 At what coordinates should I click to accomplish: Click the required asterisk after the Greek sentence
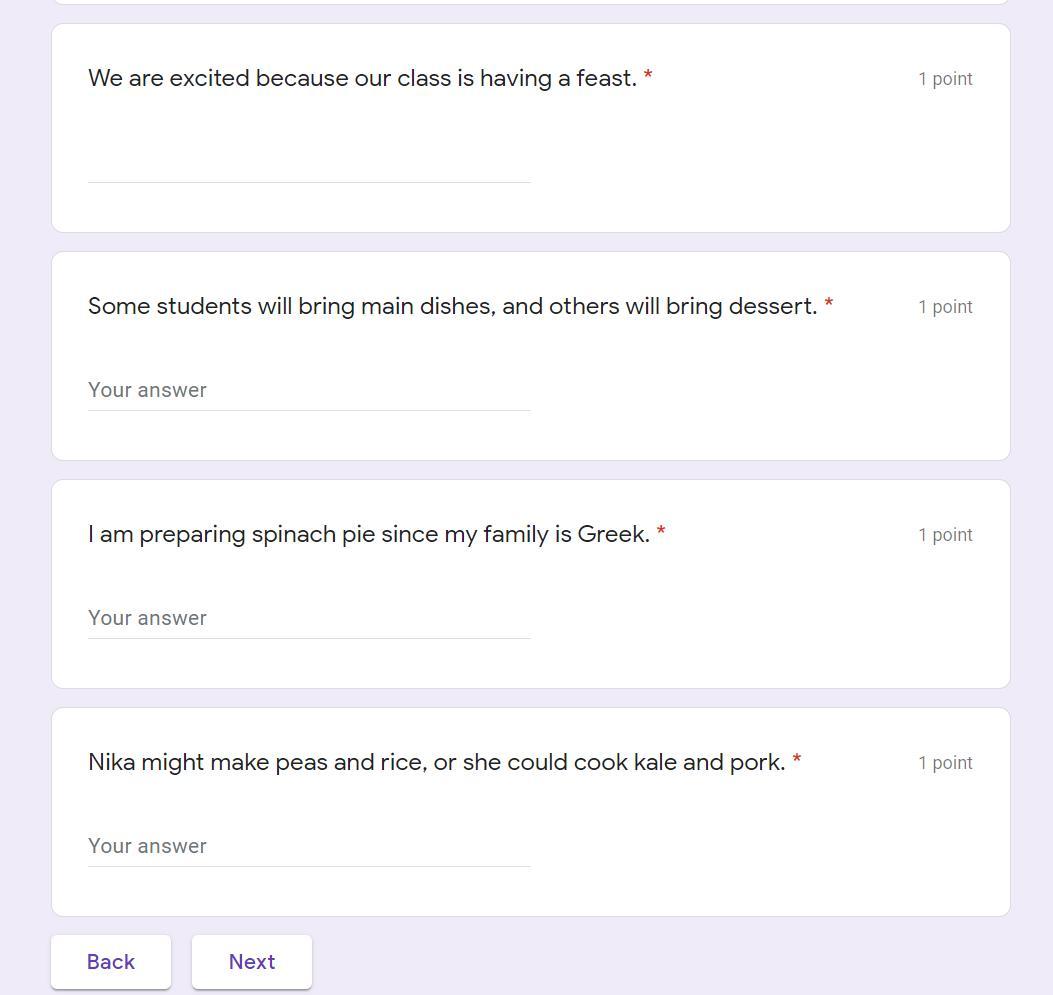[x=661, y=532]
